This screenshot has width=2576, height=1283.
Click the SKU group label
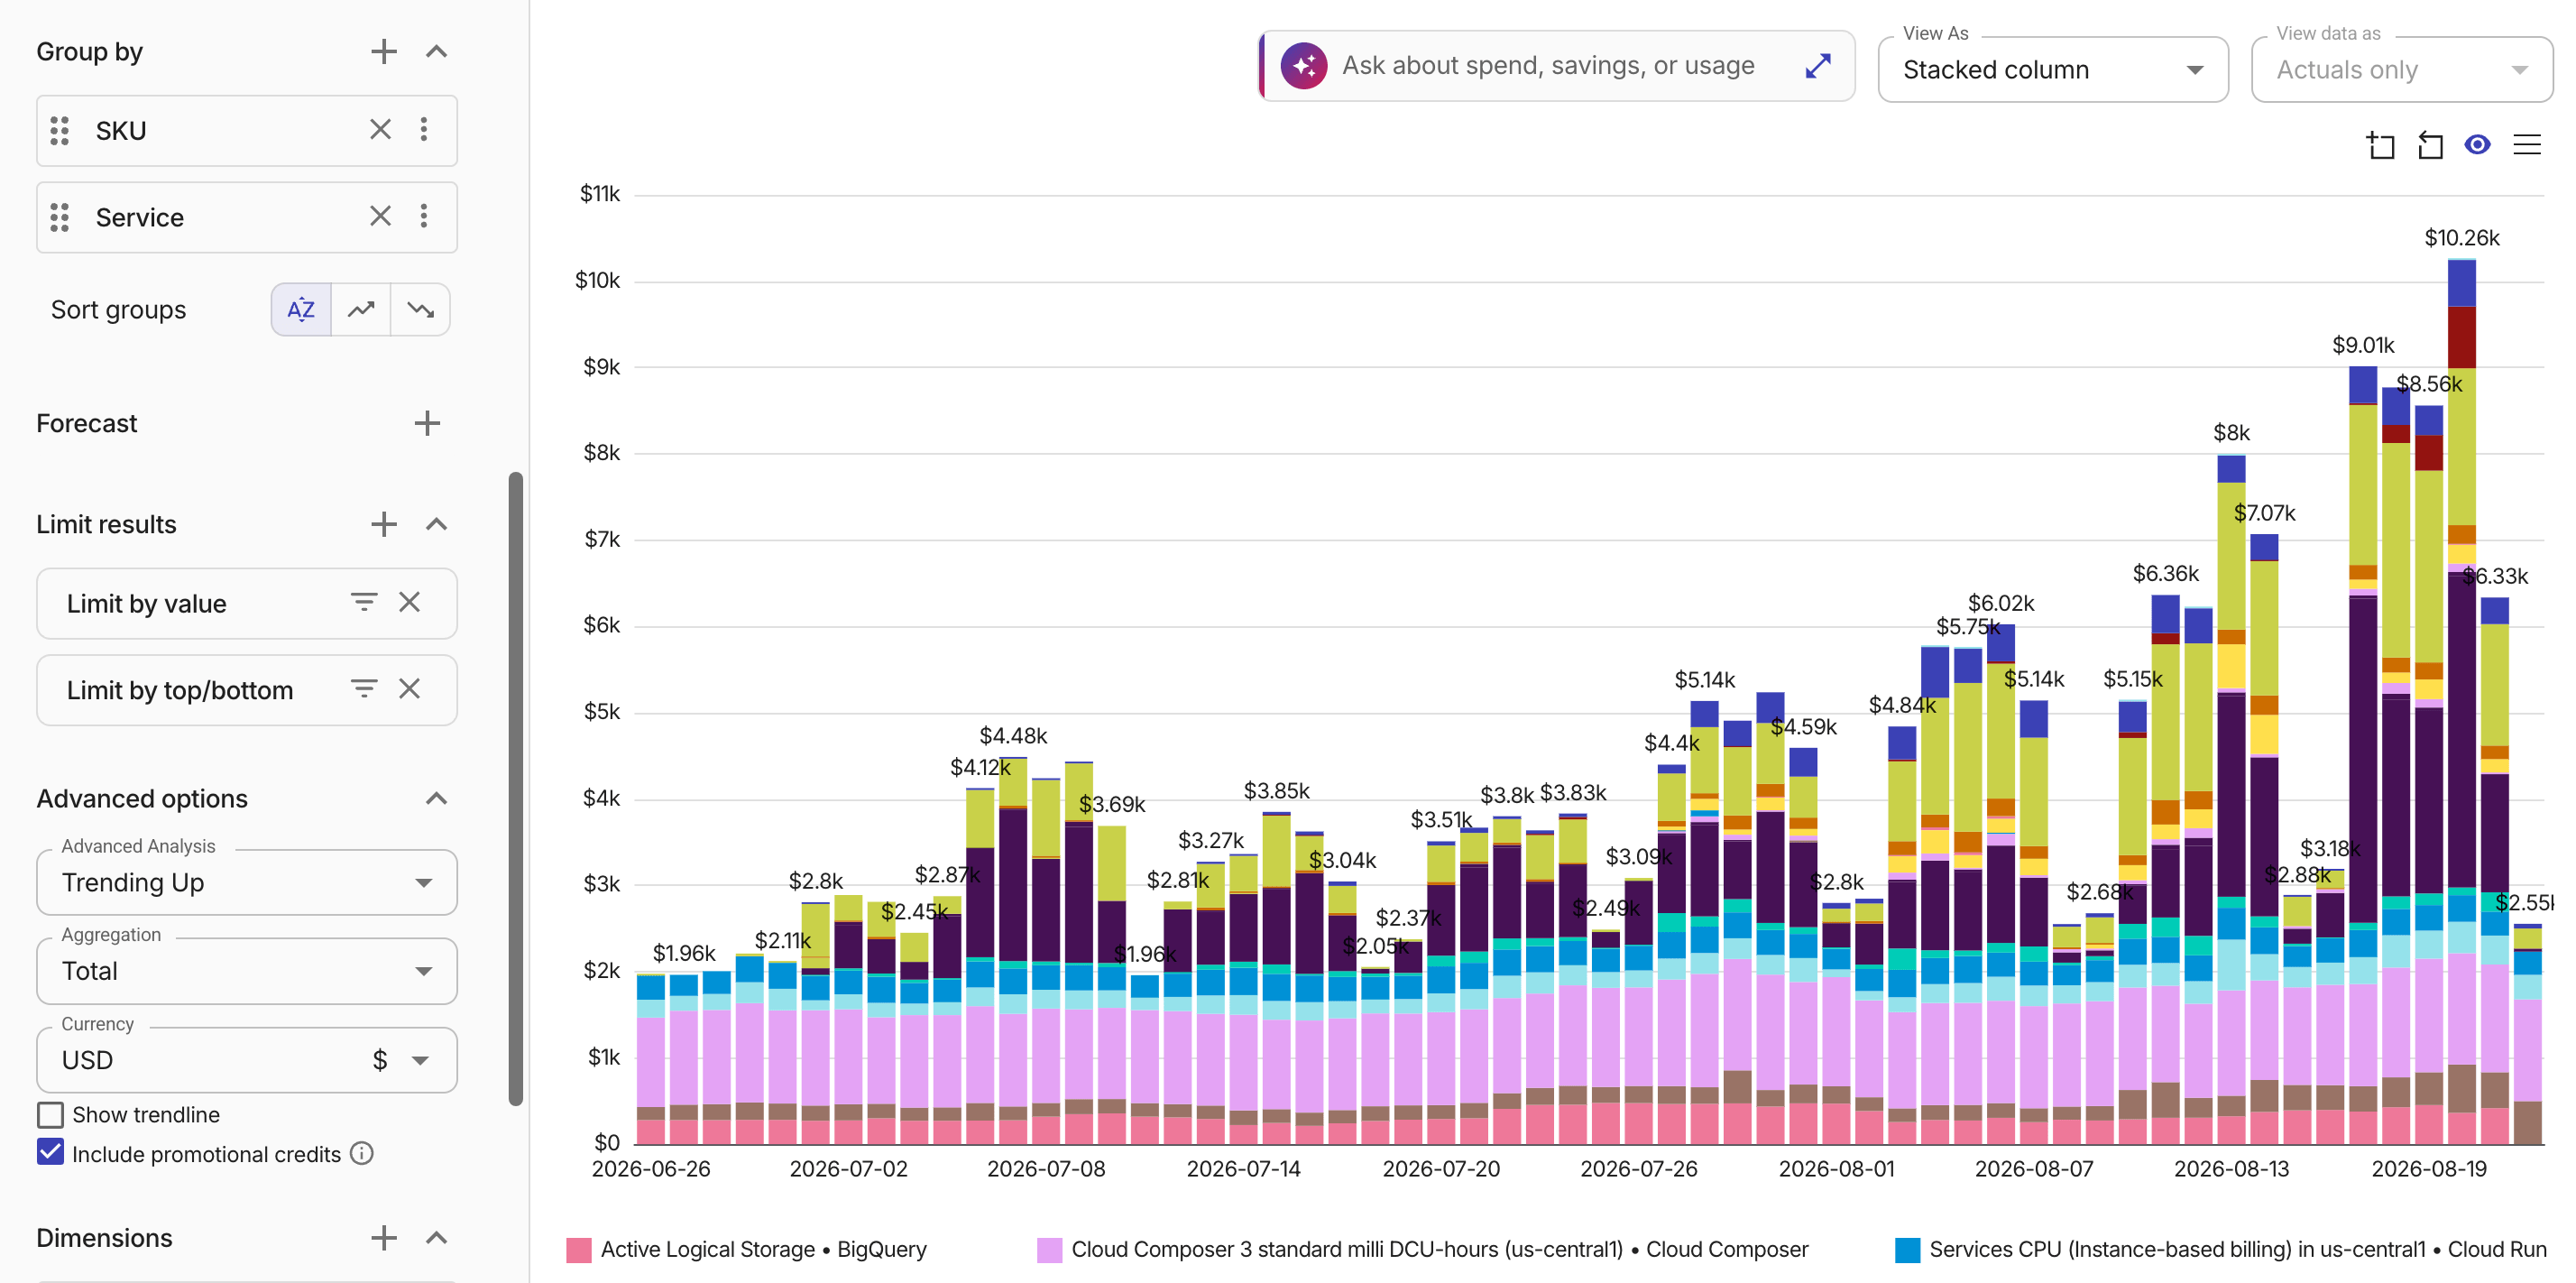121,130
